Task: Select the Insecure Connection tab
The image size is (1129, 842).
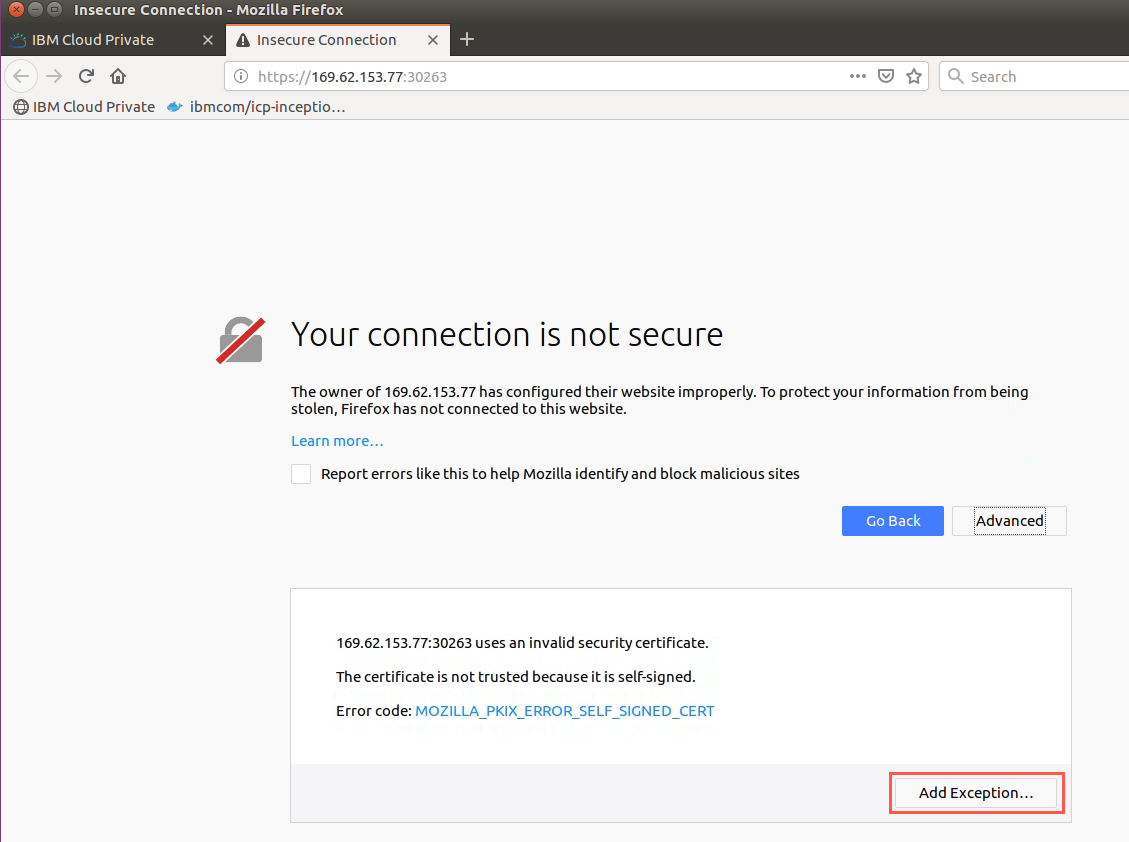Action: tap(338, 40)
